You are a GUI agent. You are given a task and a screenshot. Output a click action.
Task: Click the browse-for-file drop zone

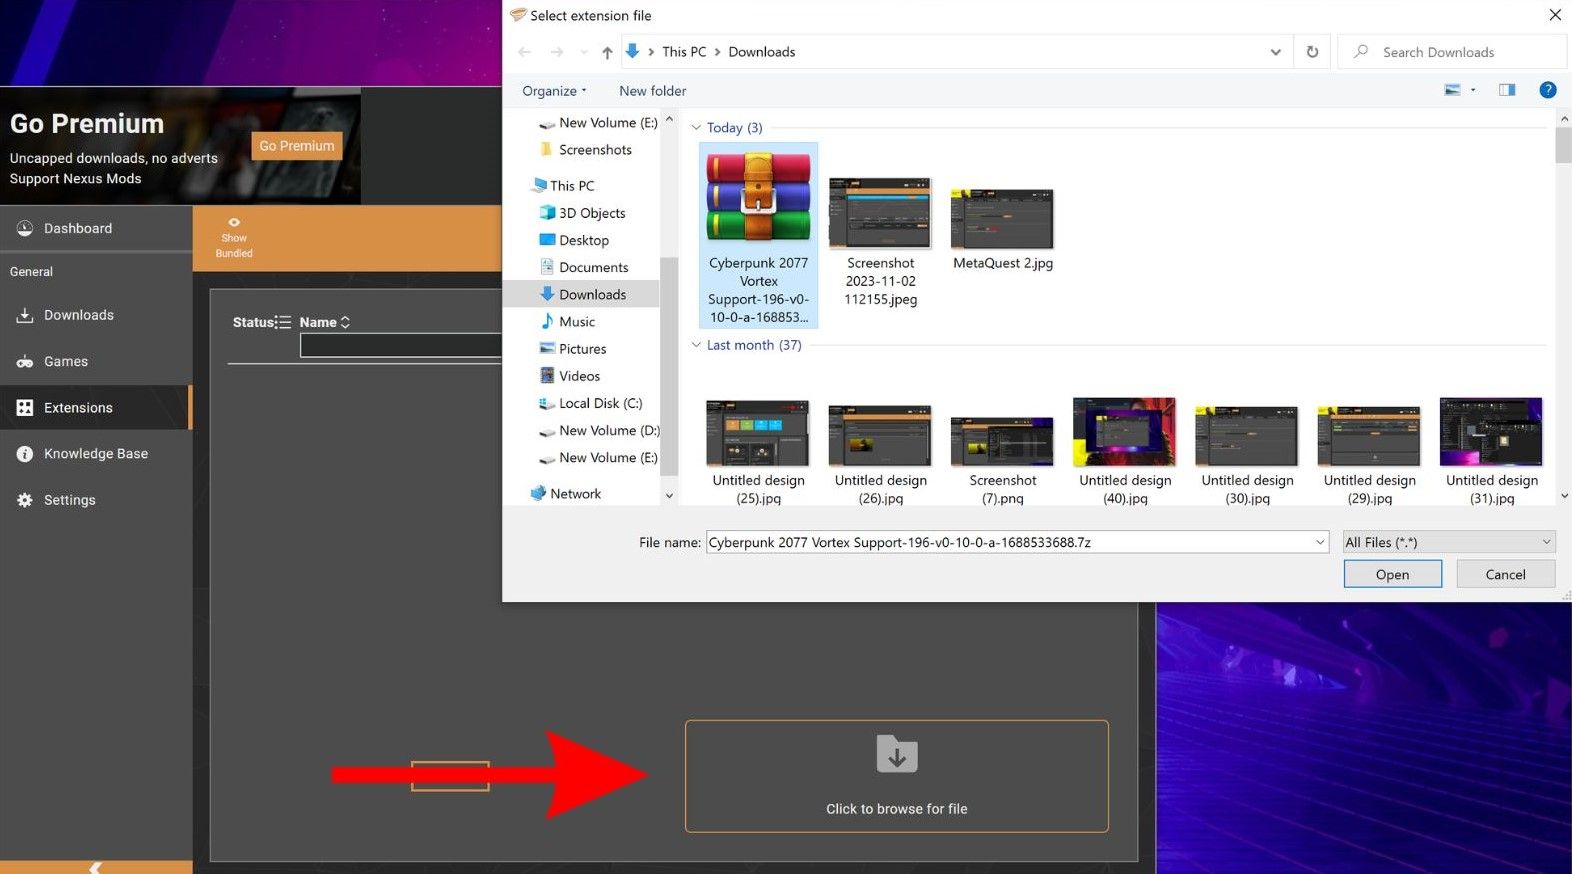pyautogui.click(x=897, y=776)
